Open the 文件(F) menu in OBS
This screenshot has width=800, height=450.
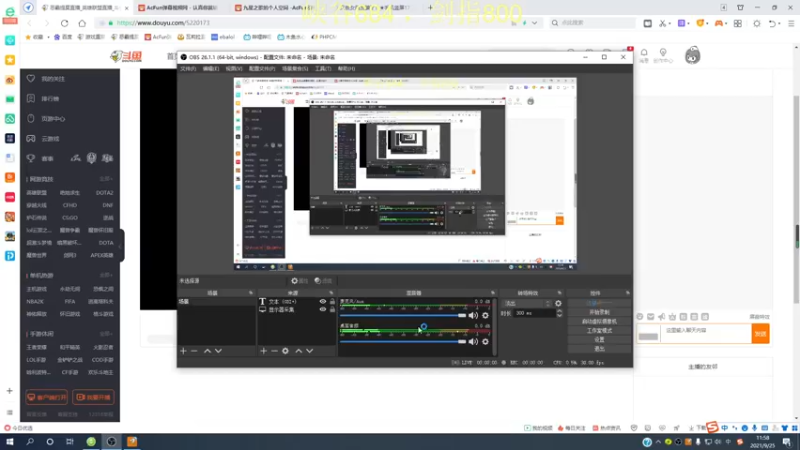188,68
